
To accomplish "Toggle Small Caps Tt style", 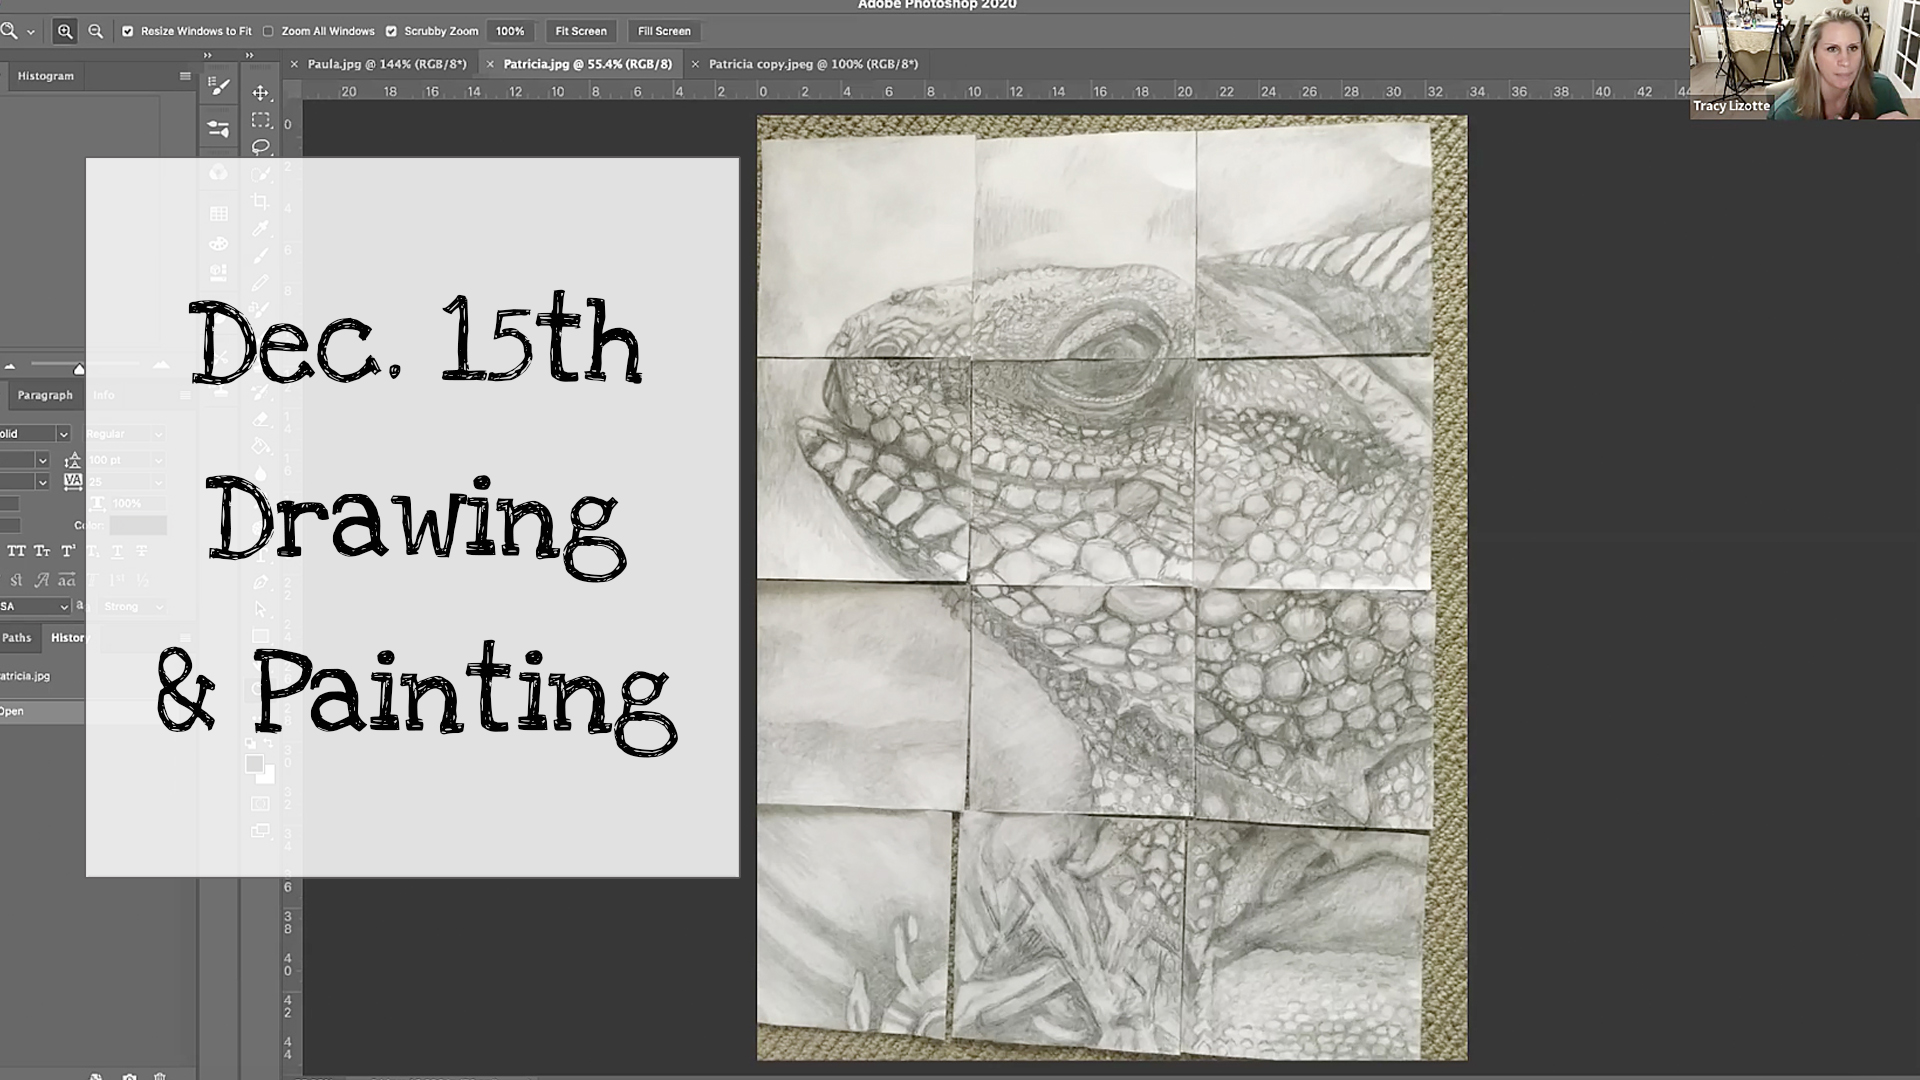I will coord(42,551).
